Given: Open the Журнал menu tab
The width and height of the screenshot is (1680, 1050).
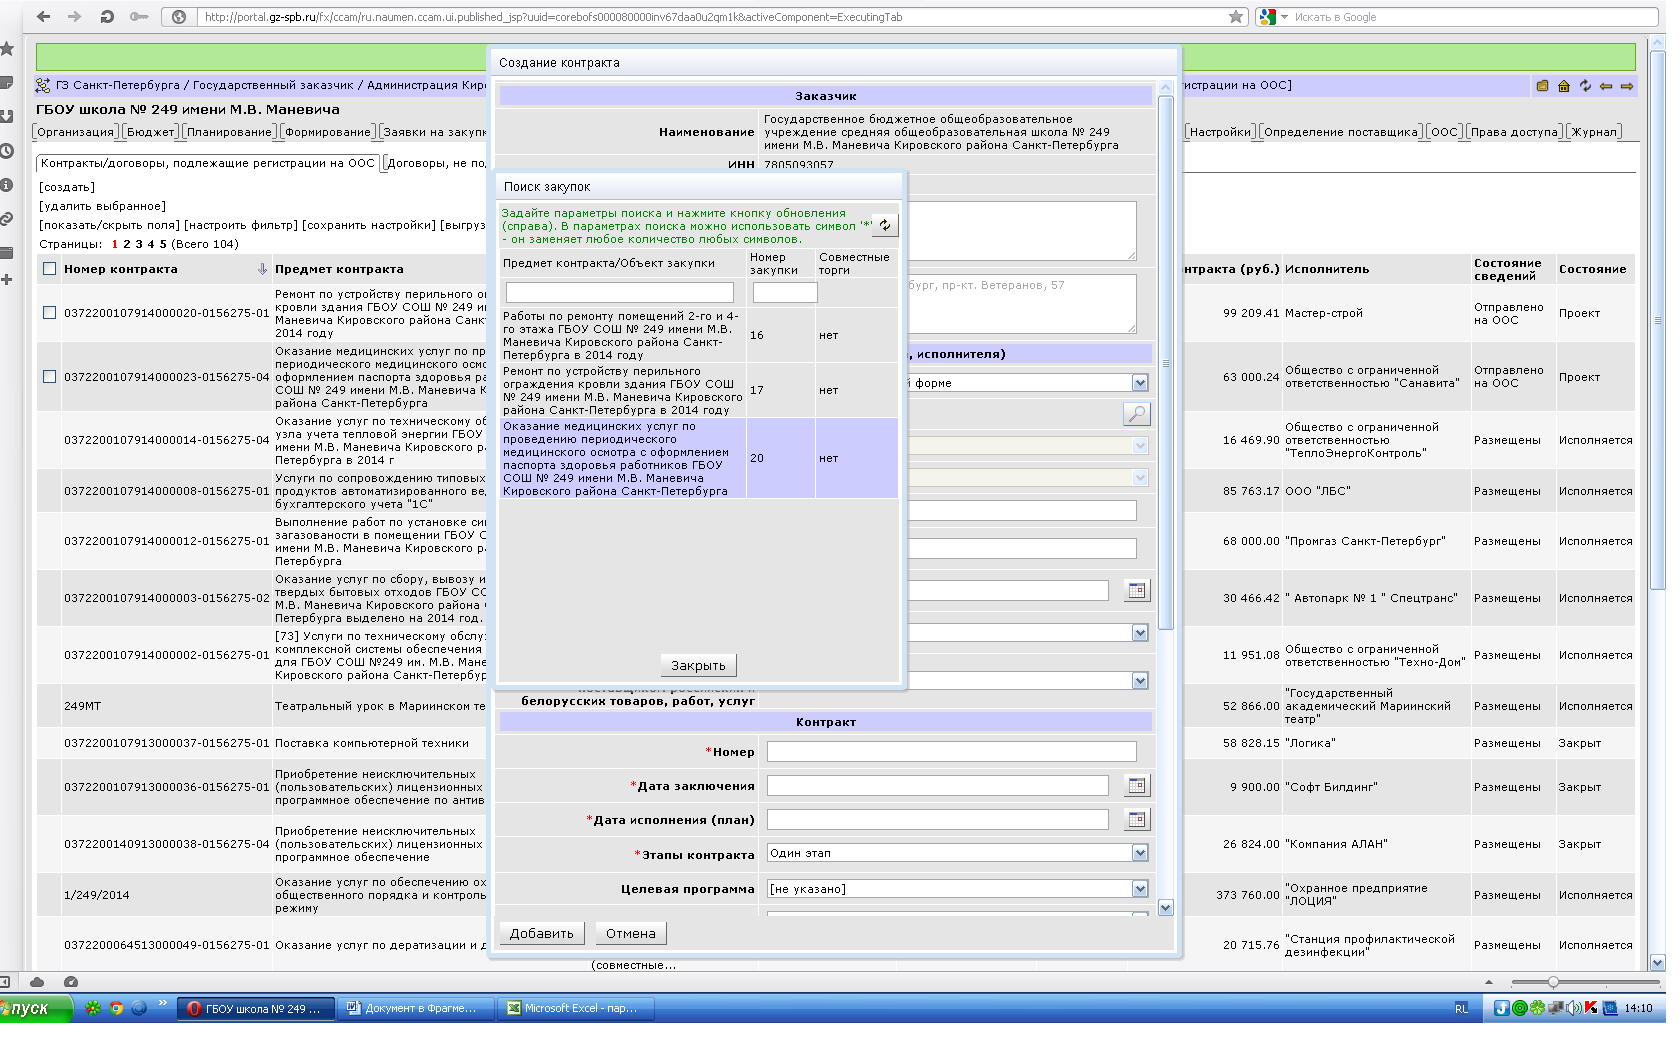Looking at the screenshot, I should (1594, 132).
